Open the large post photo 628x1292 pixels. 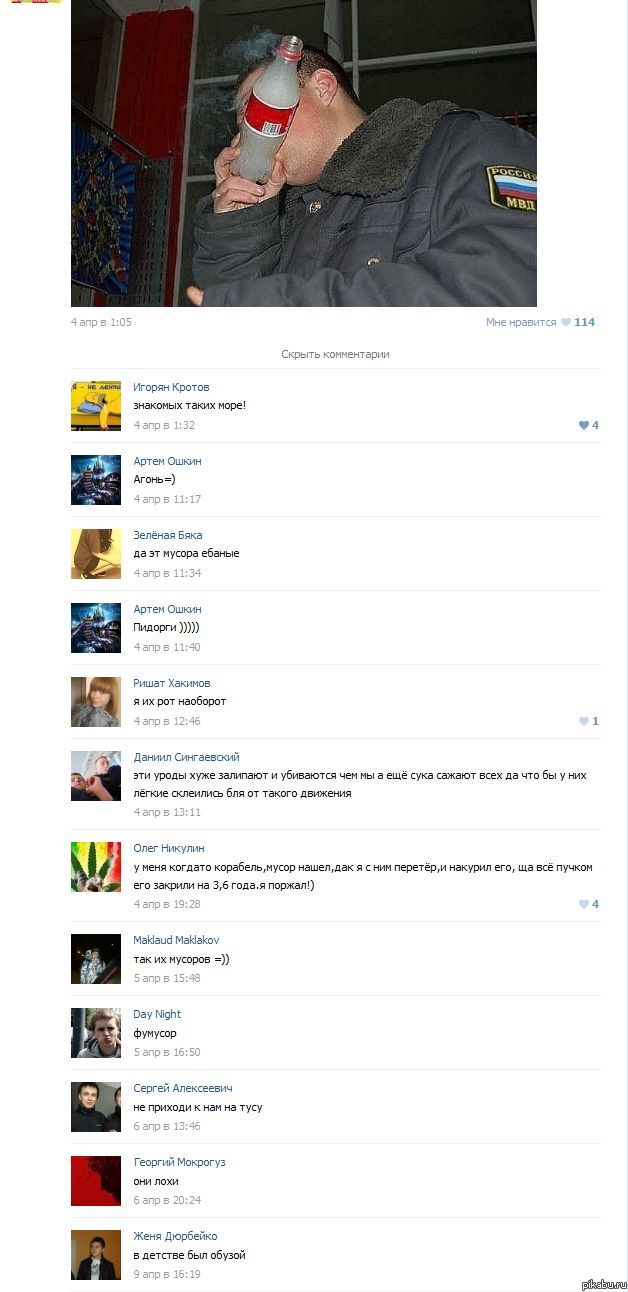pos(304,153)
